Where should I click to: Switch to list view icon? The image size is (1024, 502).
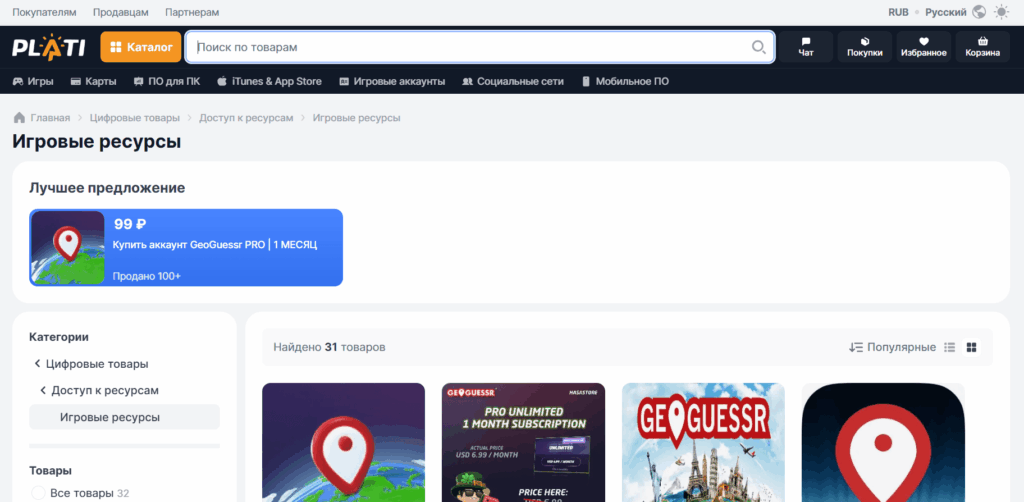[950, 347]
